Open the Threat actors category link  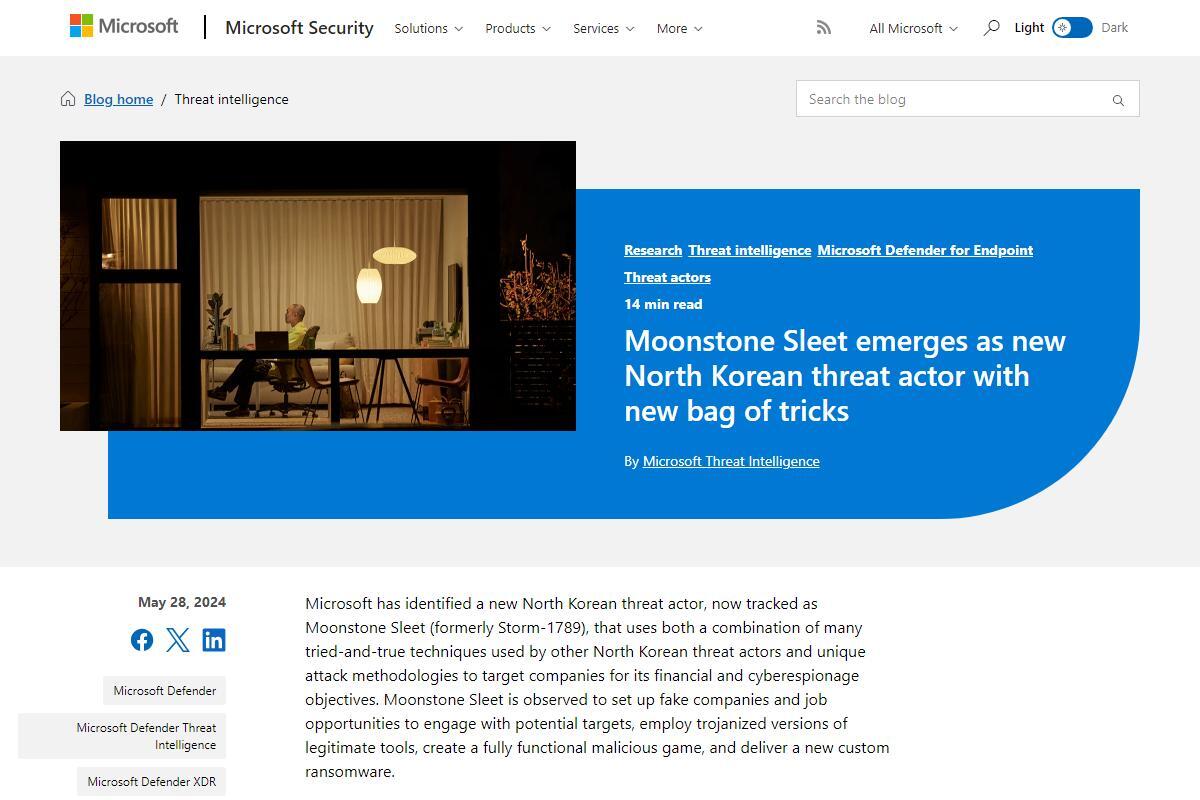point(667,277)
